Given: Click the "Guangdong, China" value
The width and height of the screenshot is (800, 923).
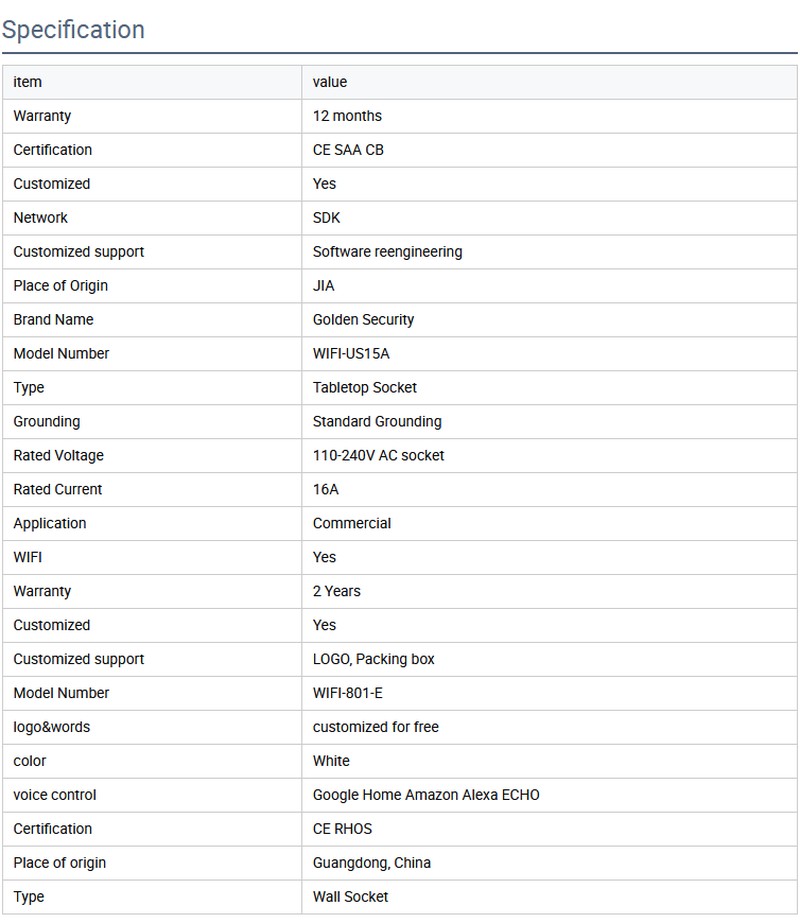Looking at the screenshot, I should (372, 864).
